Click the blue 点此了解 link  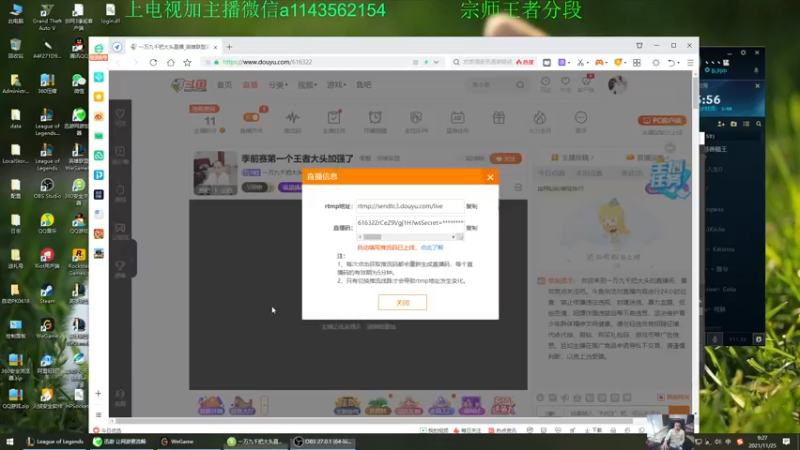coord(432,247)
